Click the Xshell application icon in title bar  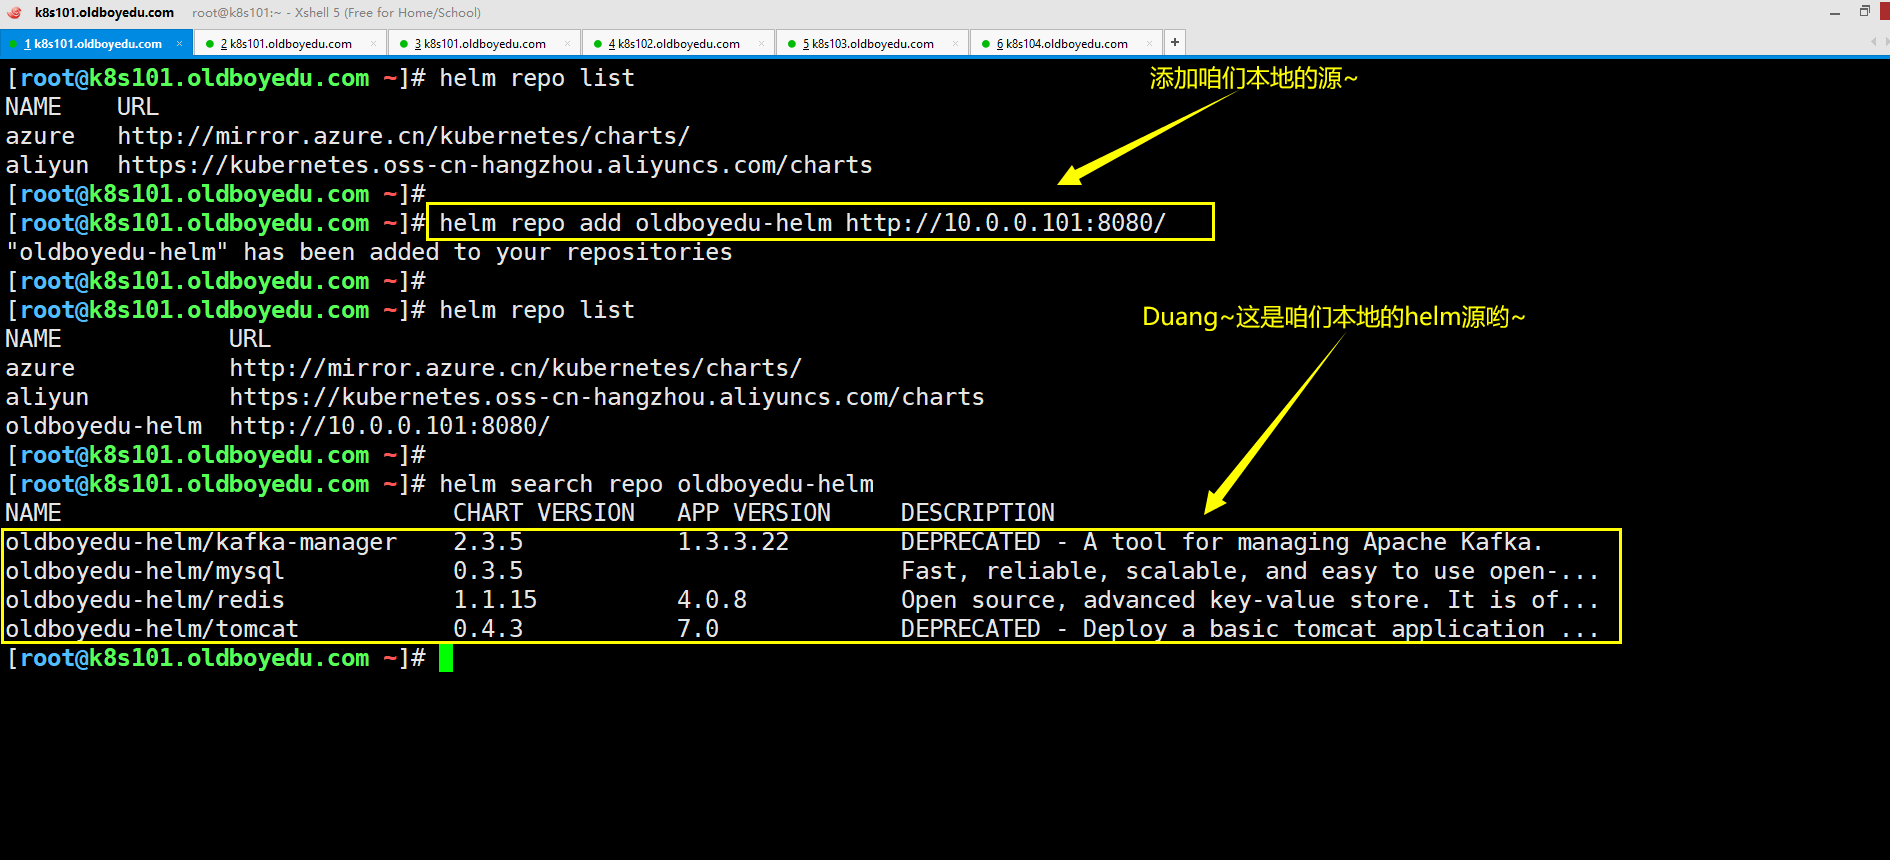pyautogui.click(x=14, y=13)
